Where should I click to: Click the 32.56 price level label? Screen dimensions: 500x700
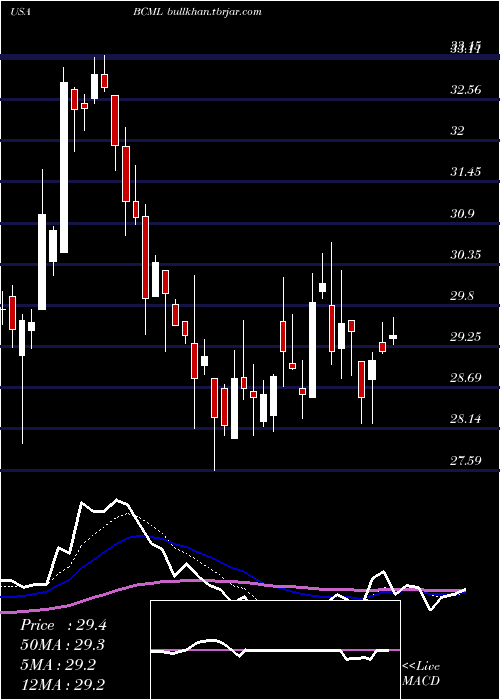(466, 90)
